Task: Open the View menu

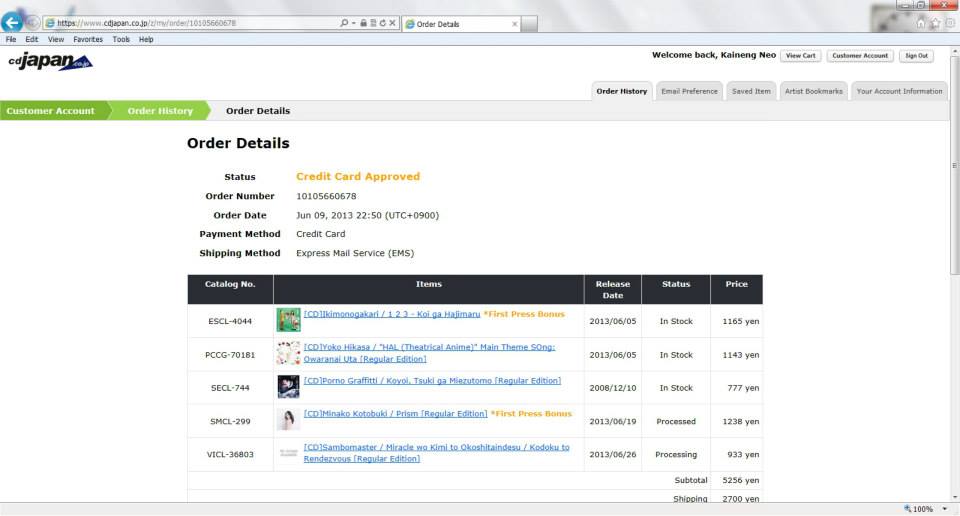Action: [x=56, y=39]
